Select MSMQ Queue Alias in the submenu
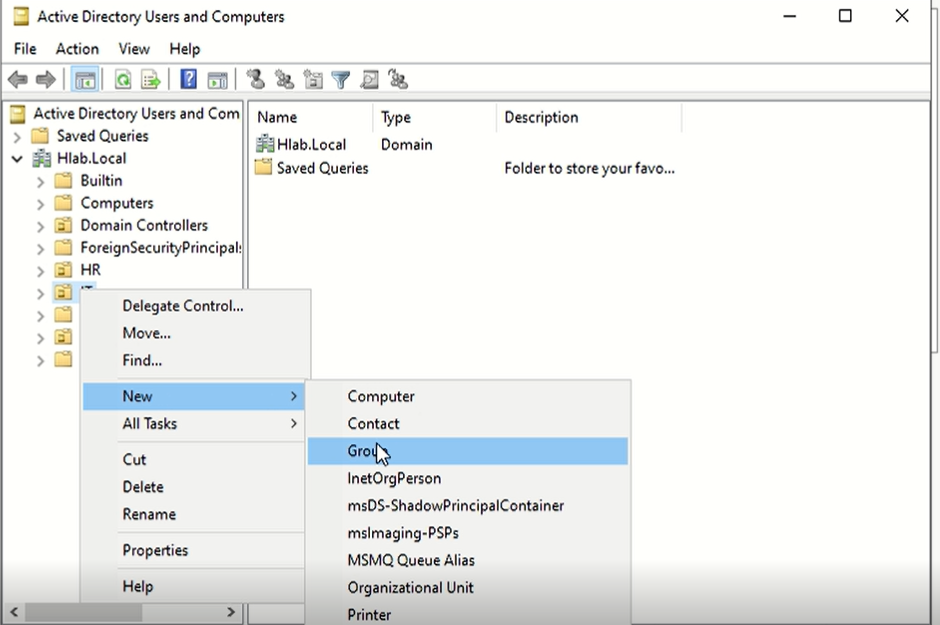This screenshot has height=625, width=940. [468, 560]
